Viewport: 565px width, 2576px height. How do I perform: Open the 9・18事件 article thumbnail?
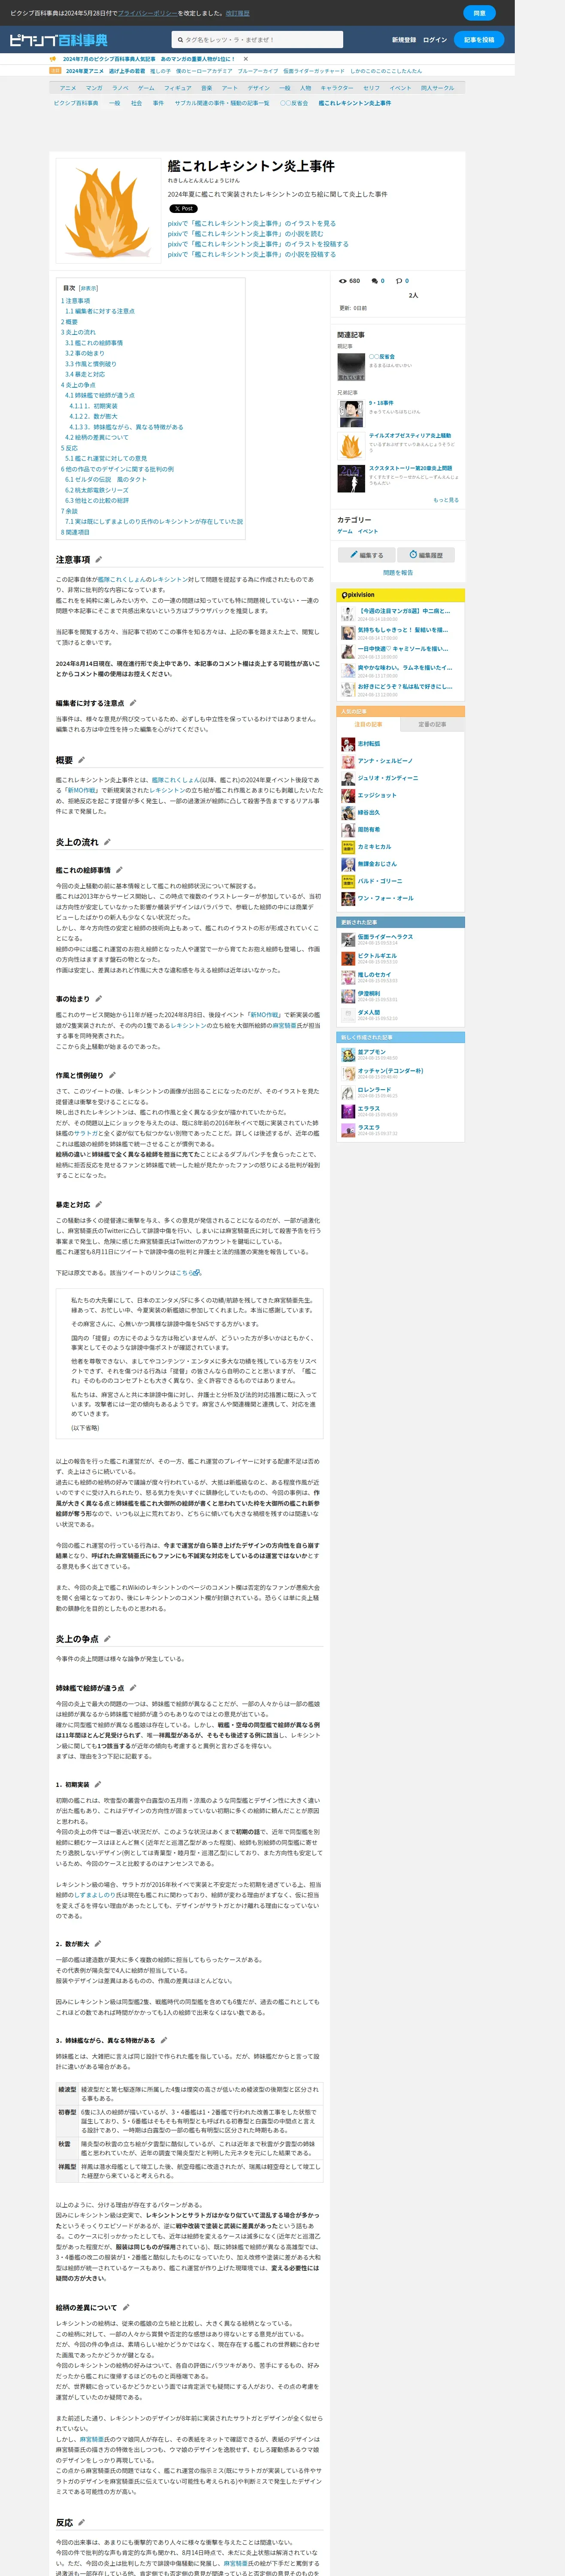click(351, 413)
